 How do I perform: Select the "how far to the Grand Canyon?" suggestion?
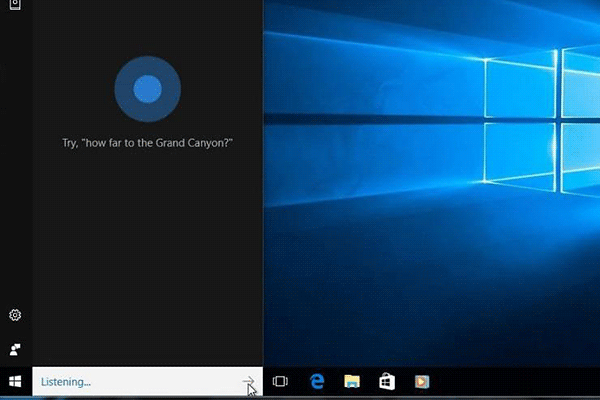click(158, 144)
